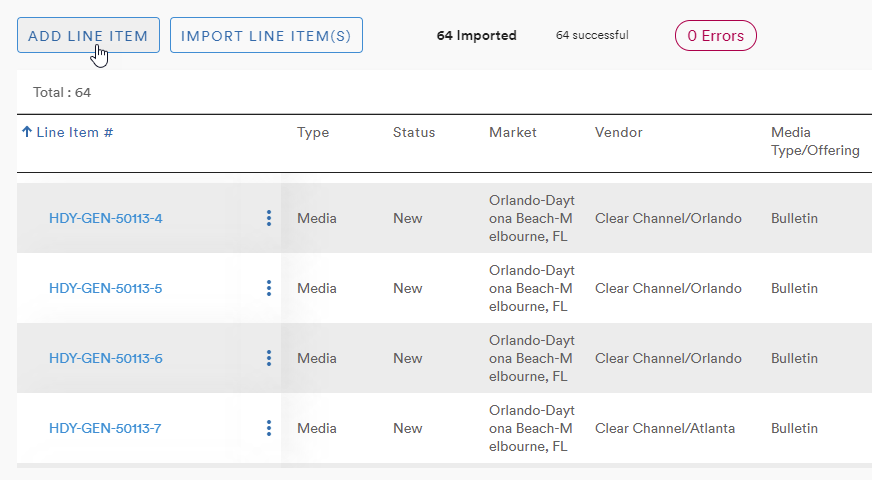Image resolution: width=872 pixels, height=480 pixels.
Task: Click market cell in HDY-GEN-50113-7 row
Action: pos(532,428)
